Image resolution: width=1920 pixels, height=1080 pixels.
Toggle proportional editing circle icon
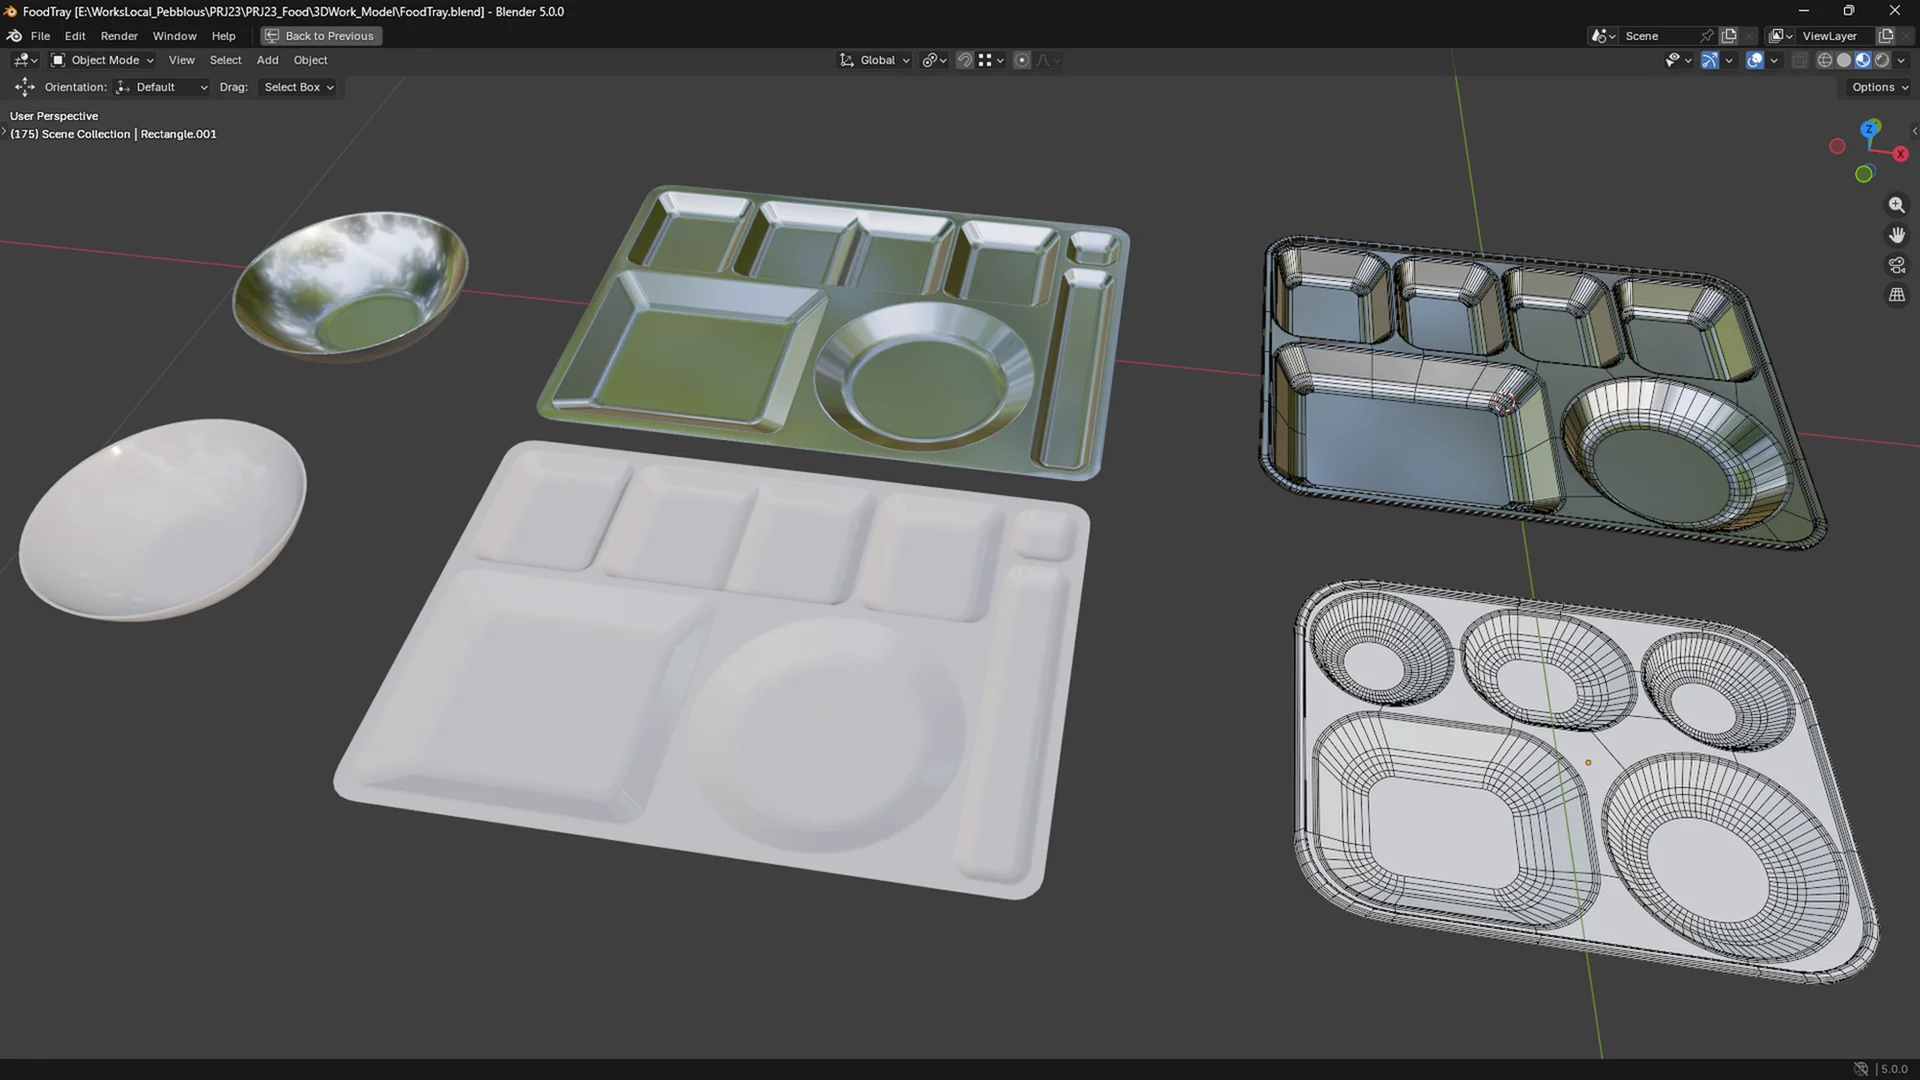click(x=1022, y=60)
